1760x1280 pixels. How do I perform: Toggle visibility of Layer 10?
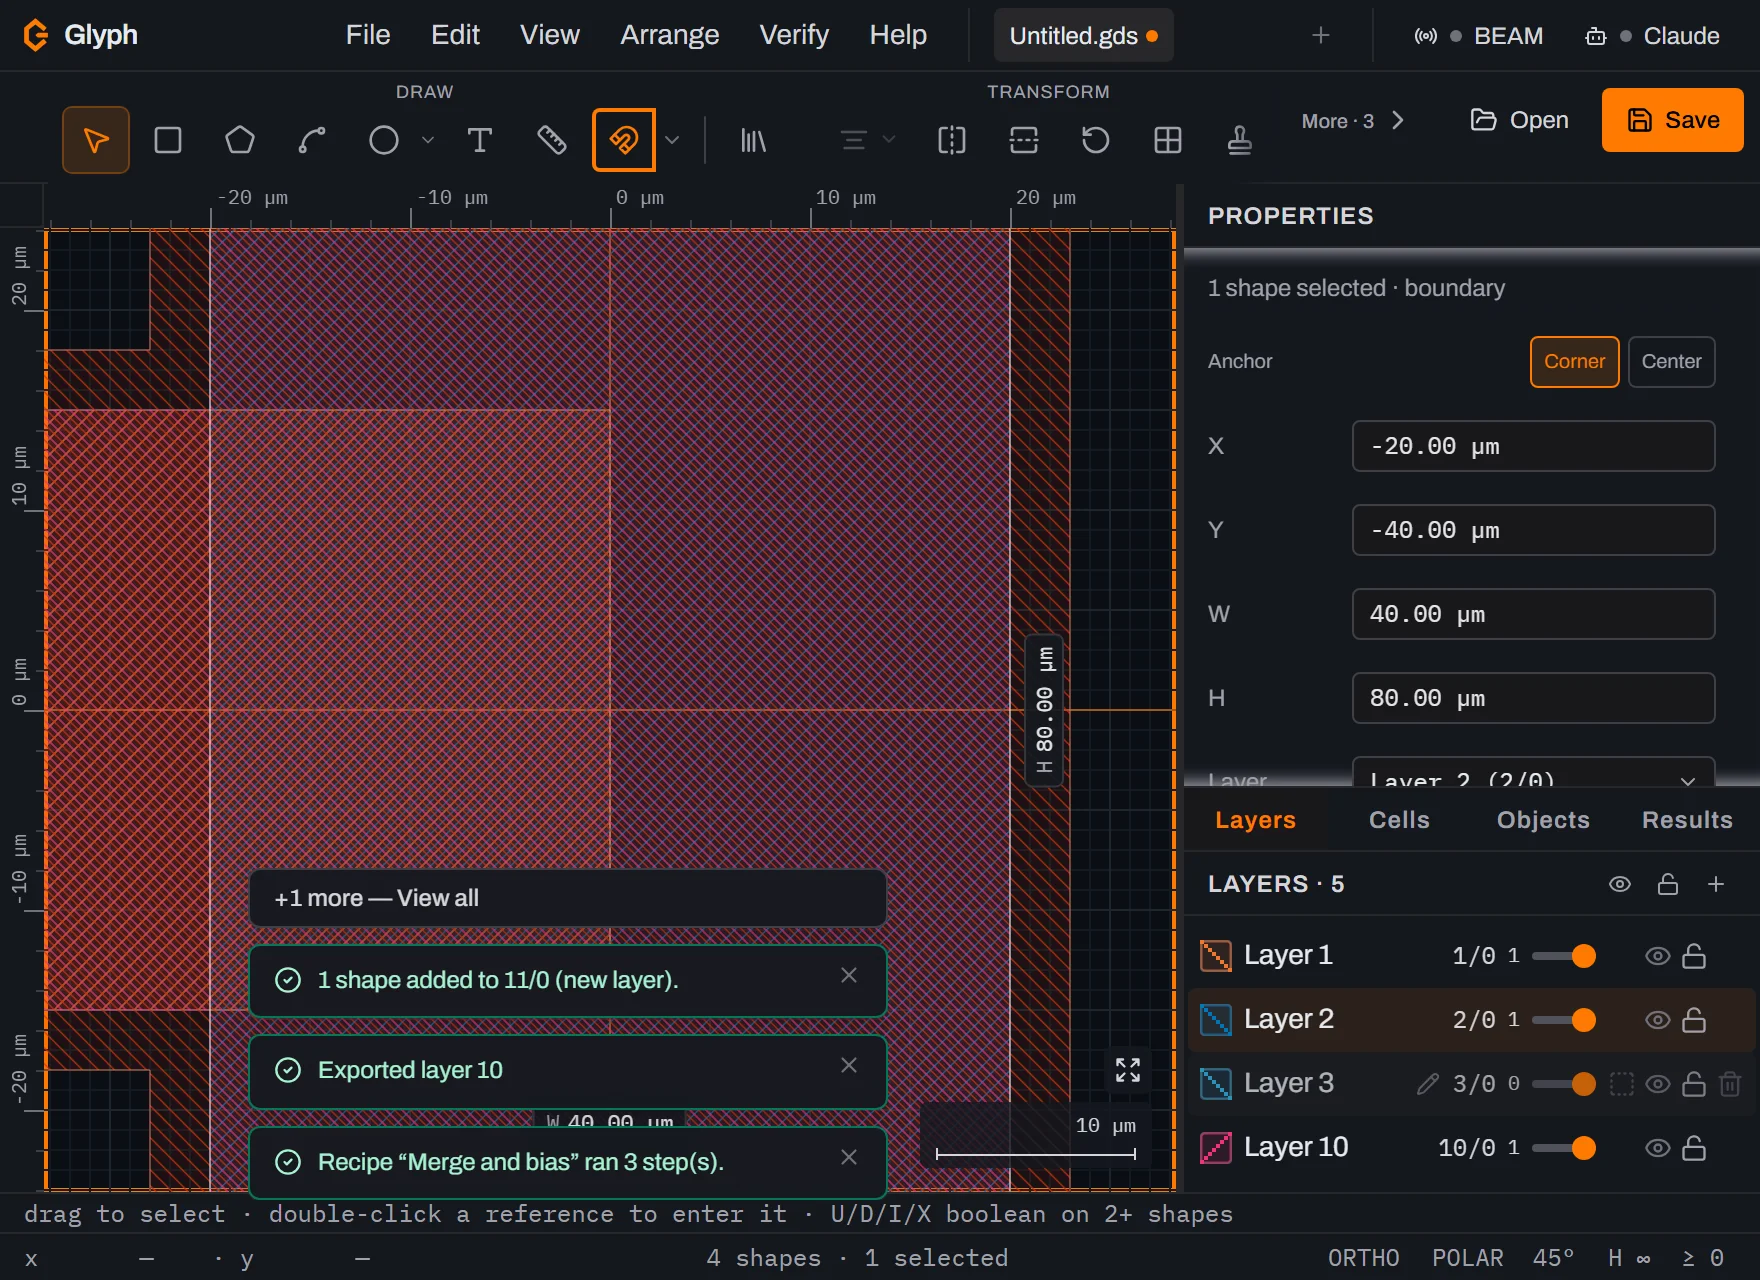point(1658,1148)
